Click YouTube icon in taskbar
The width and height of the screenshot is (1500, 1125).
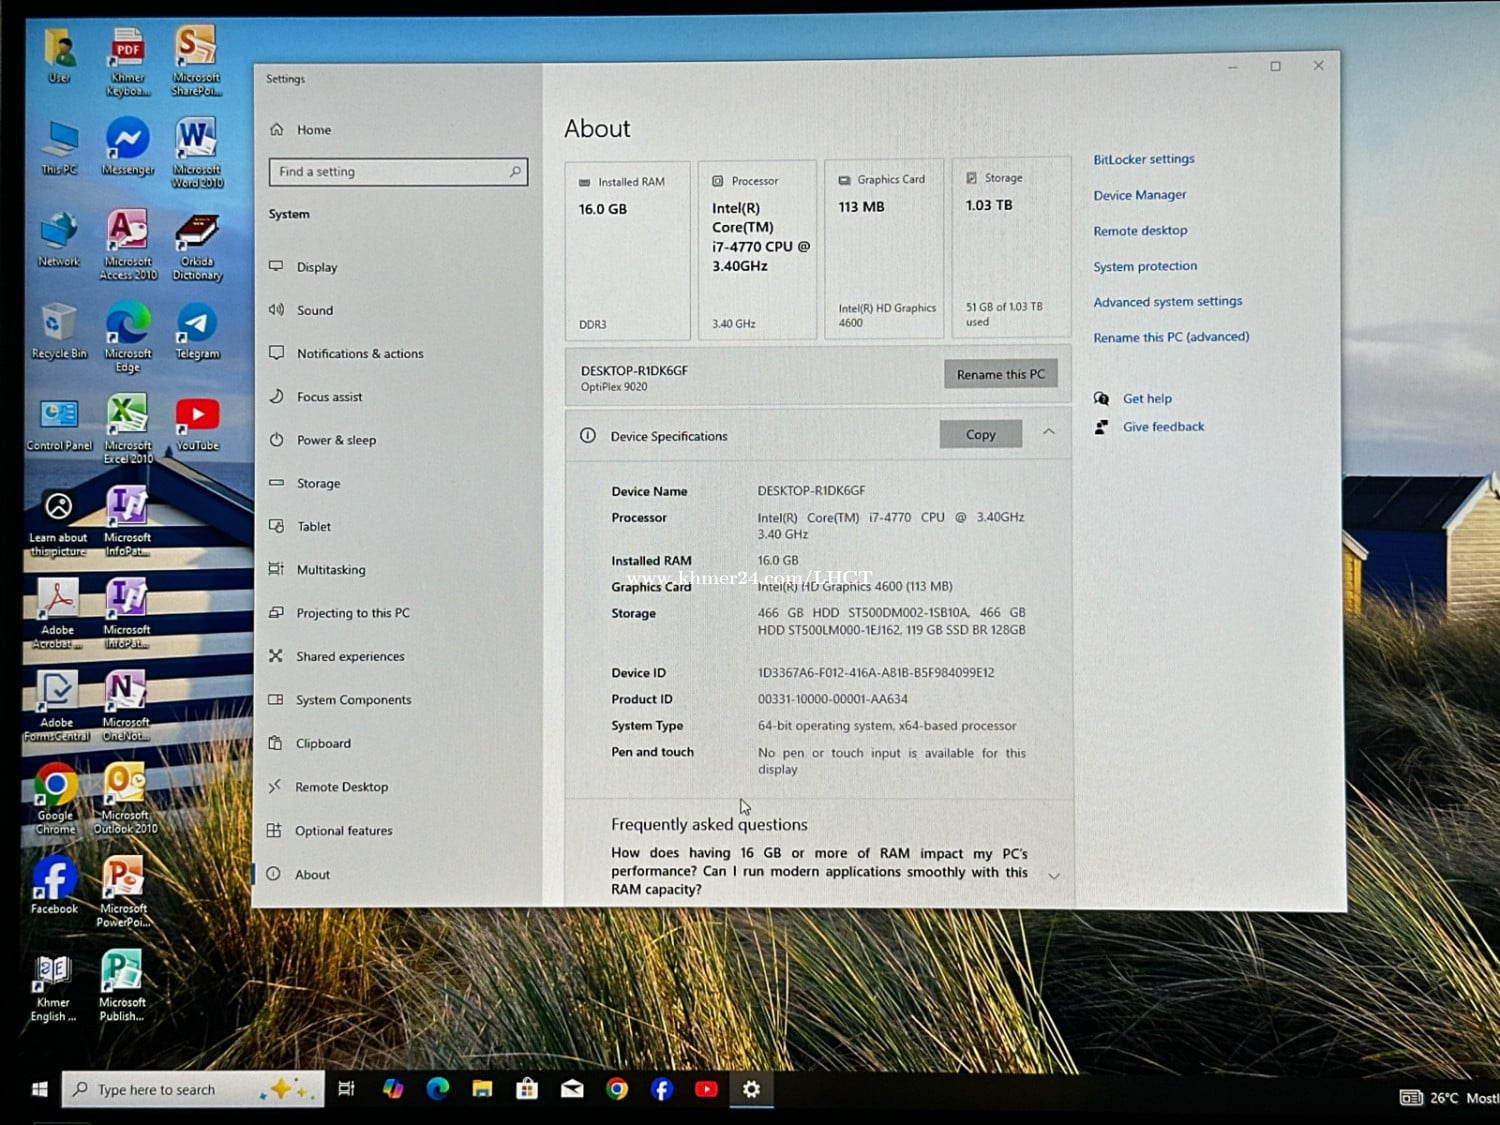[706, 1089]
